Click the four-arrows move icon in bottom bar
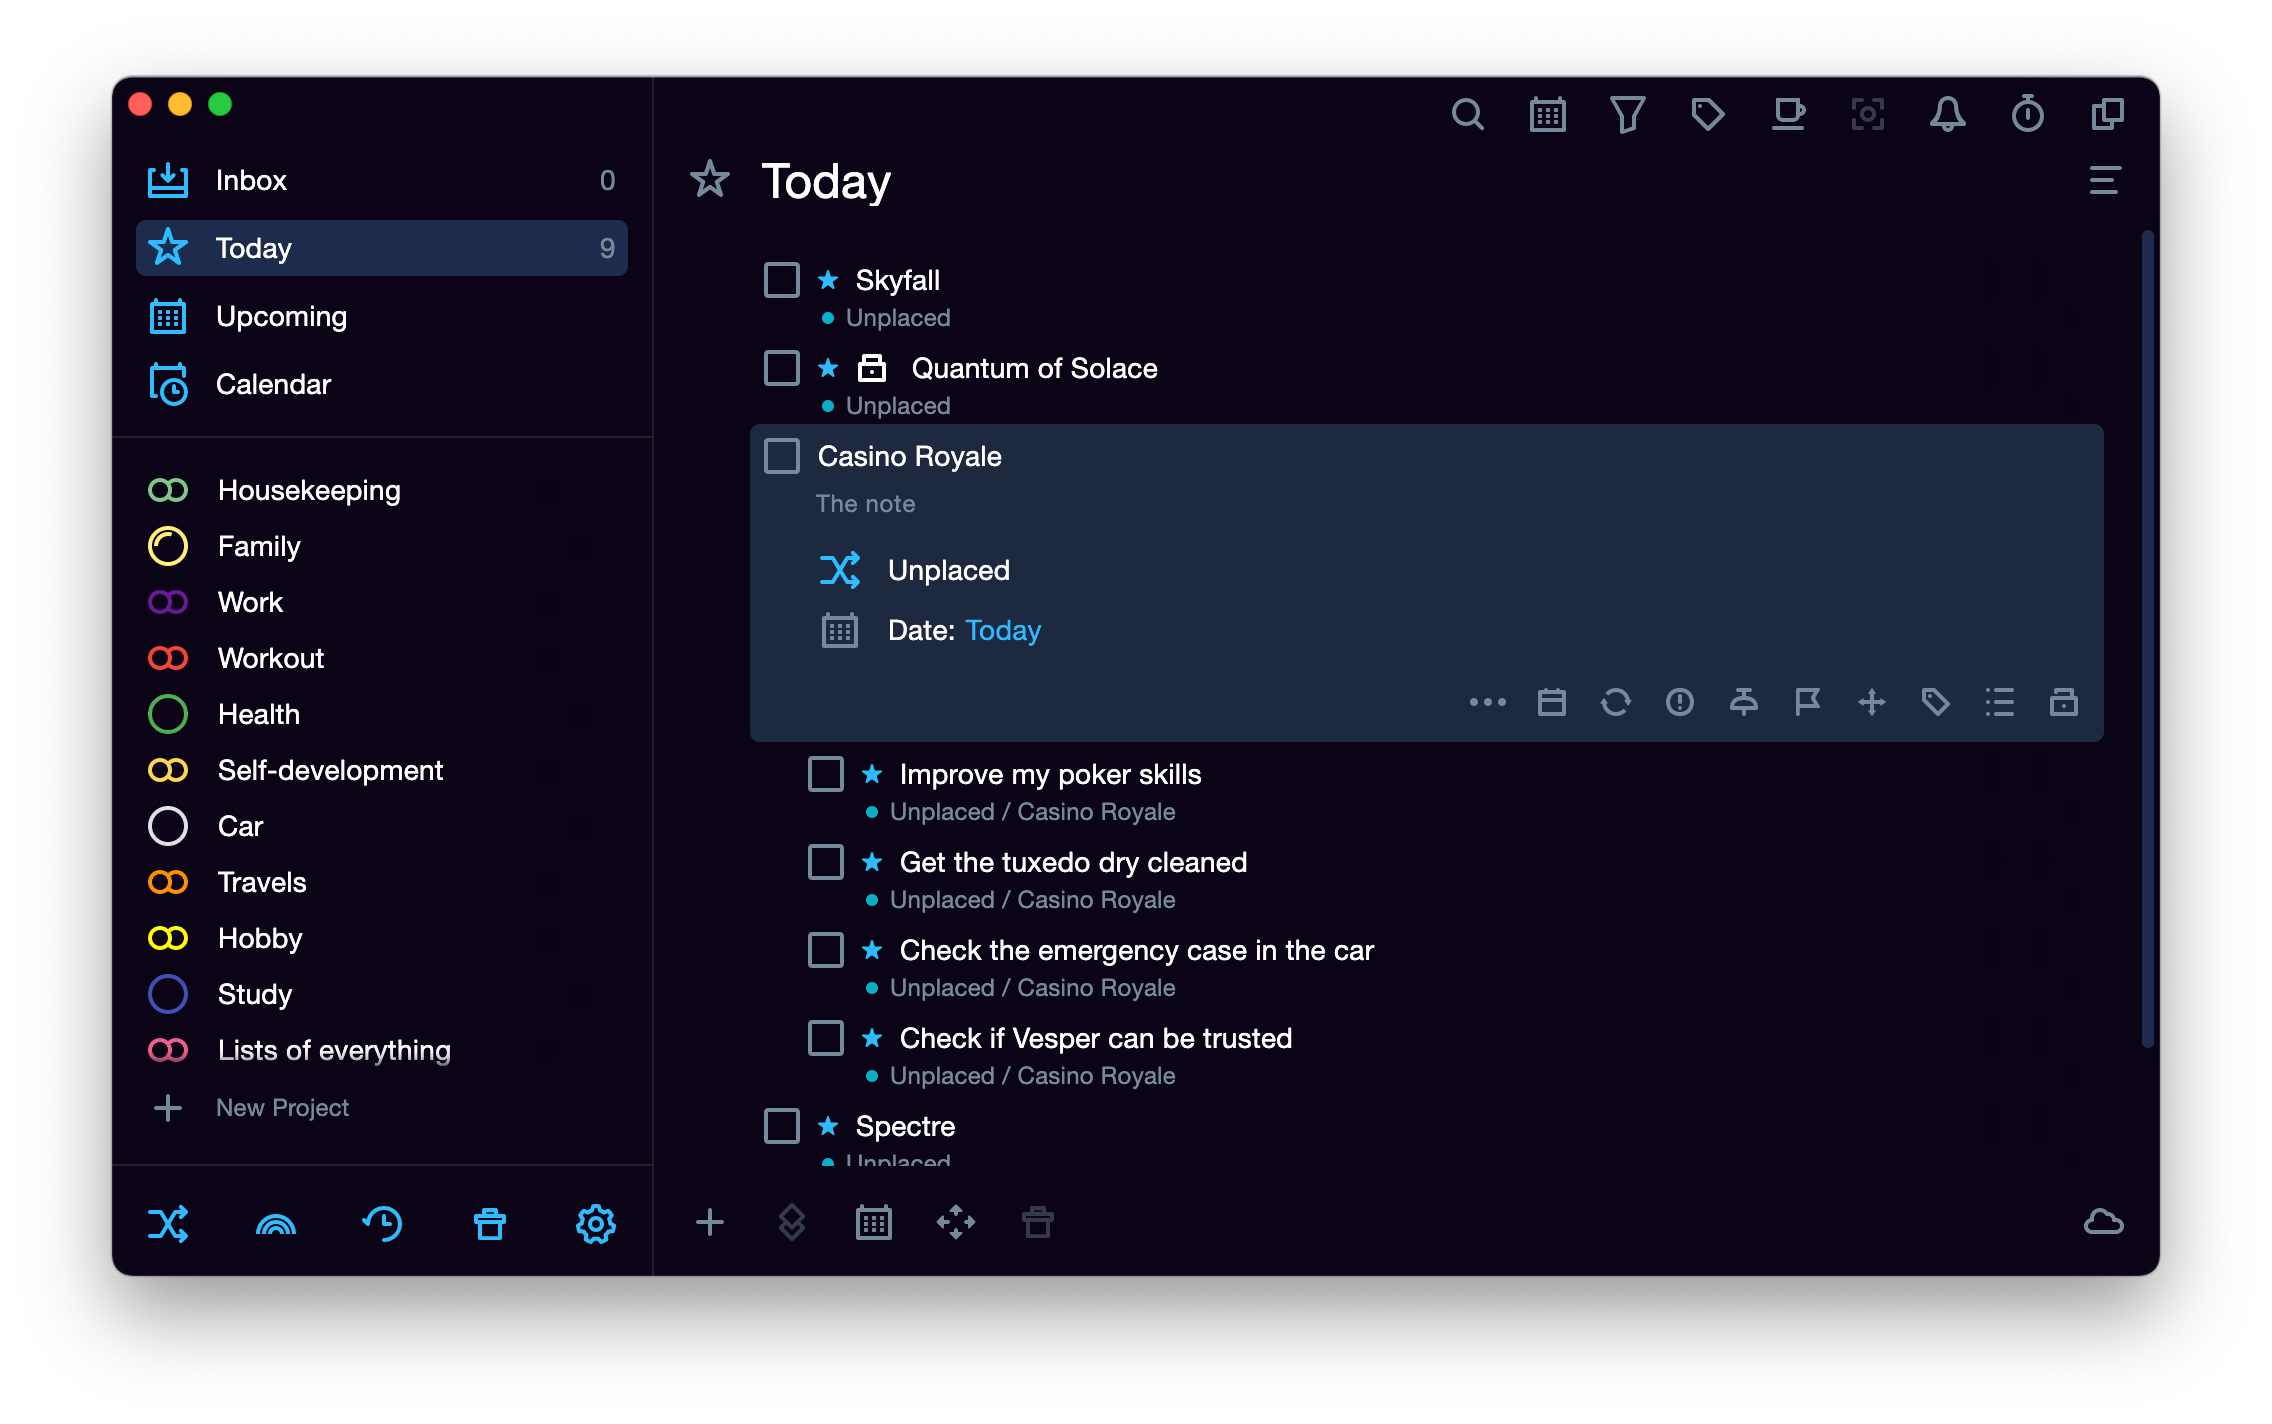 coord(955,1222)
